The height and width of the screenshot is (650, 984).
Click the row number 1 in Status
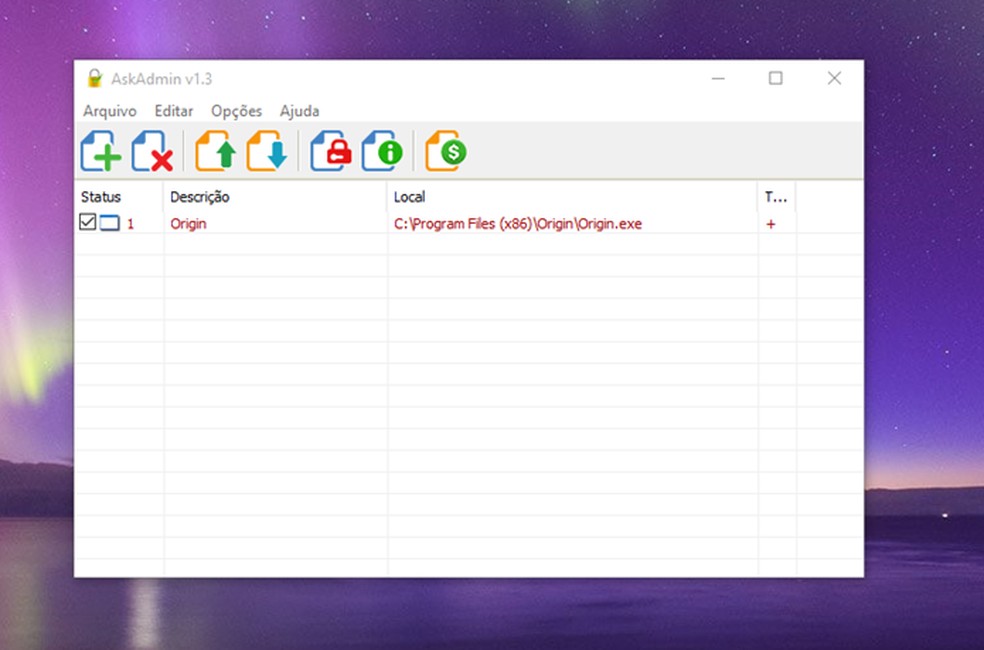click(131, 224)
